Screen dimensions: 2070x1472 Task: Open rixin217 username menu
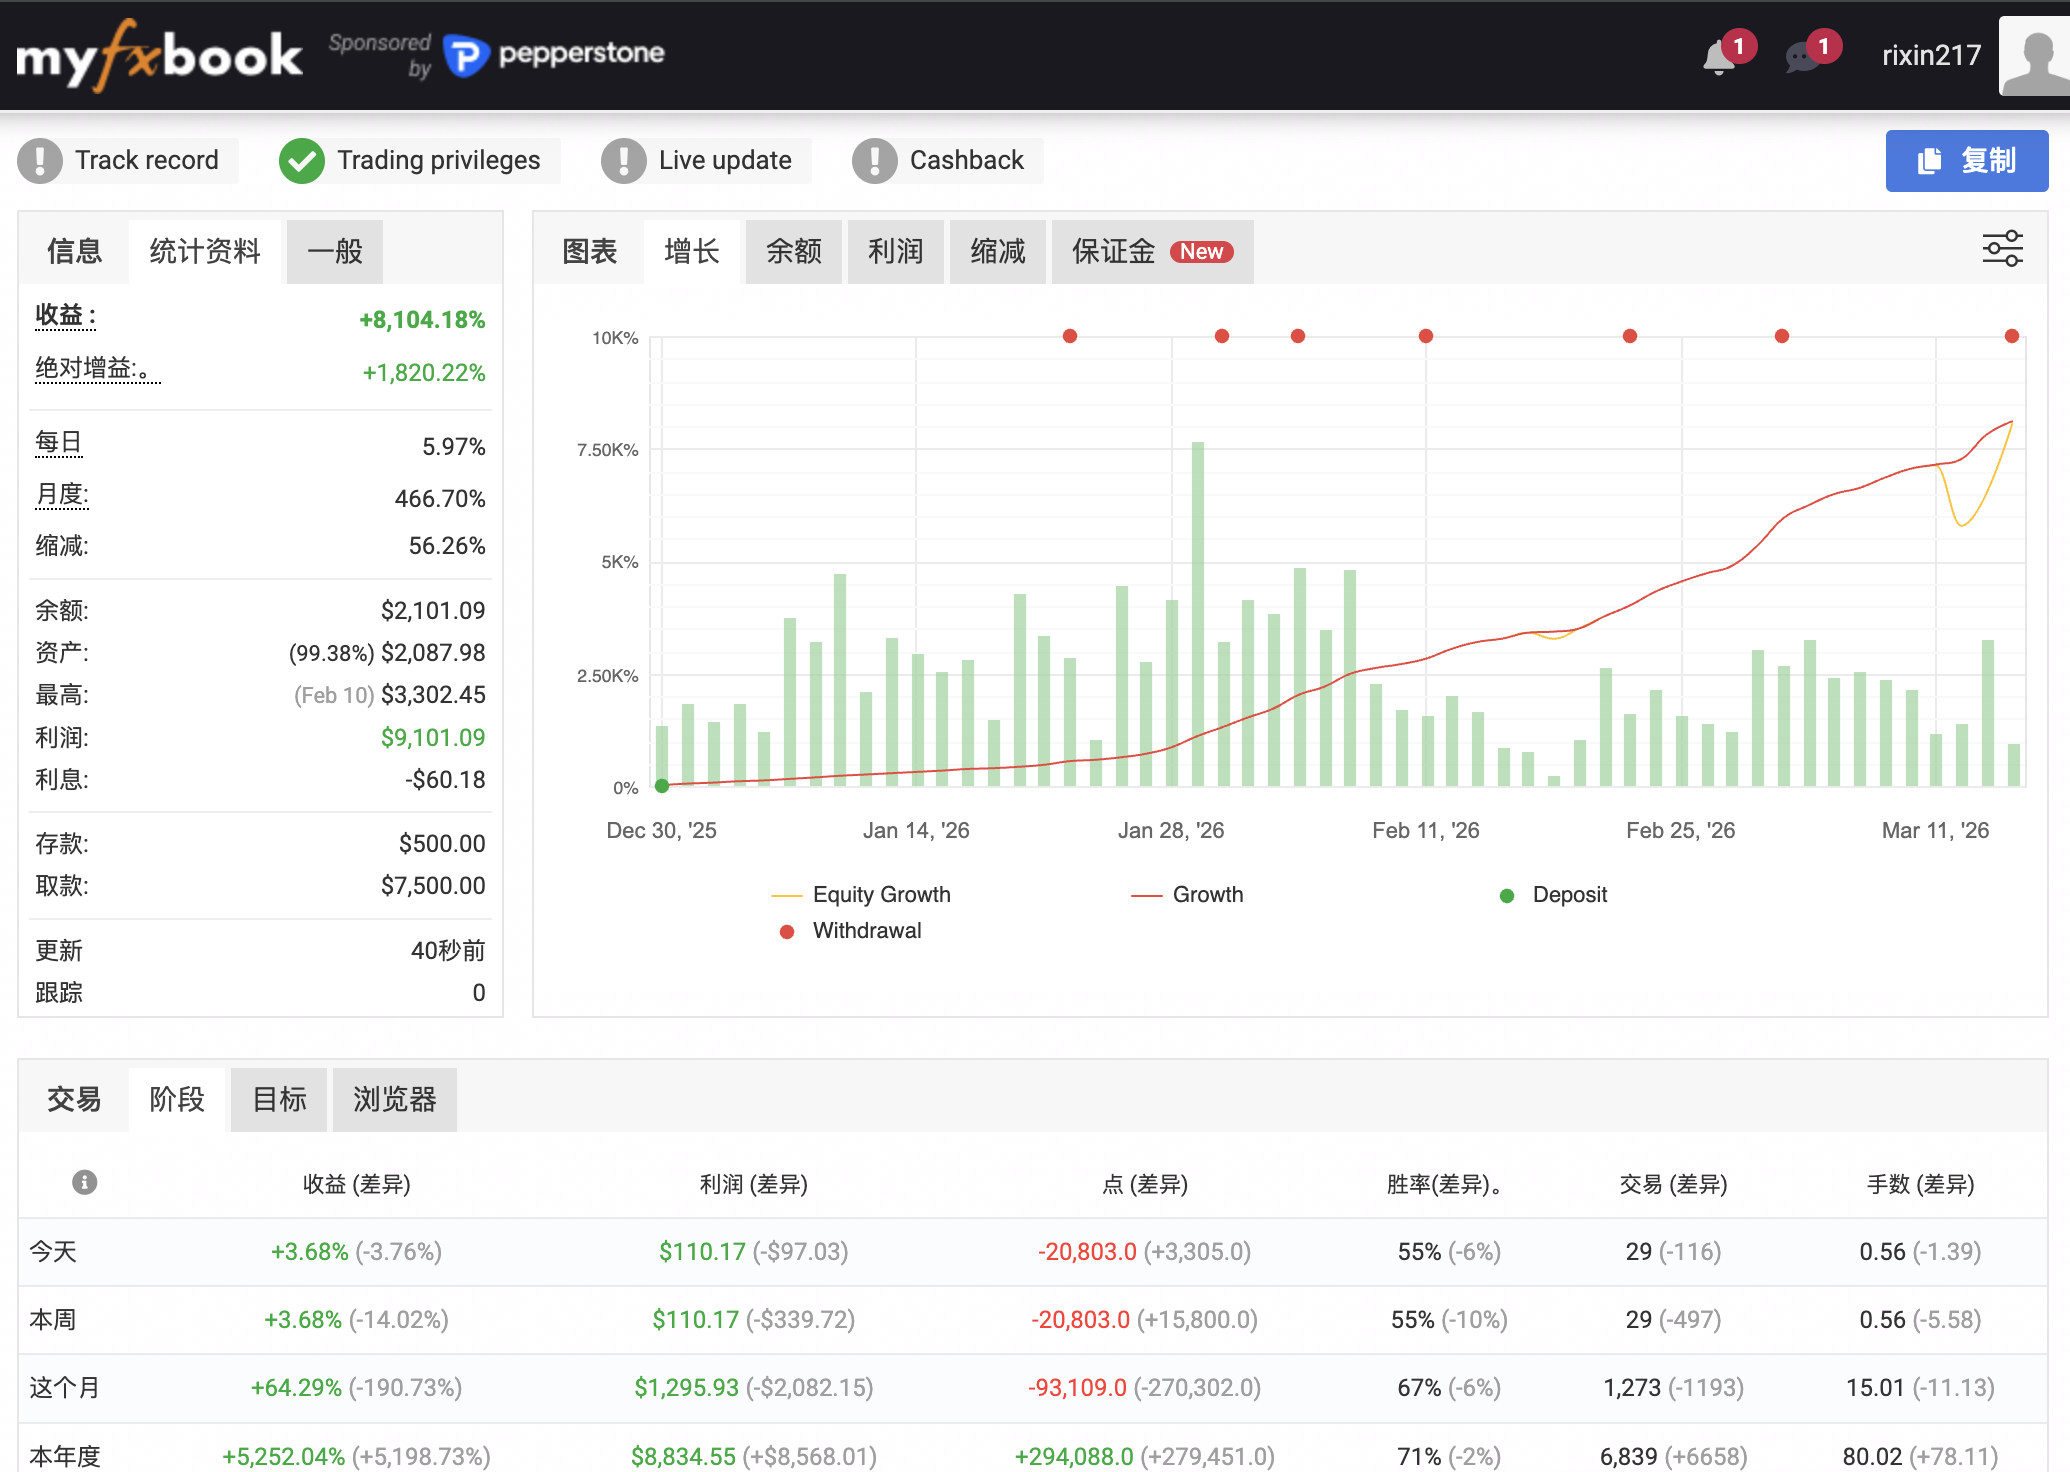tap(1930, 56)
